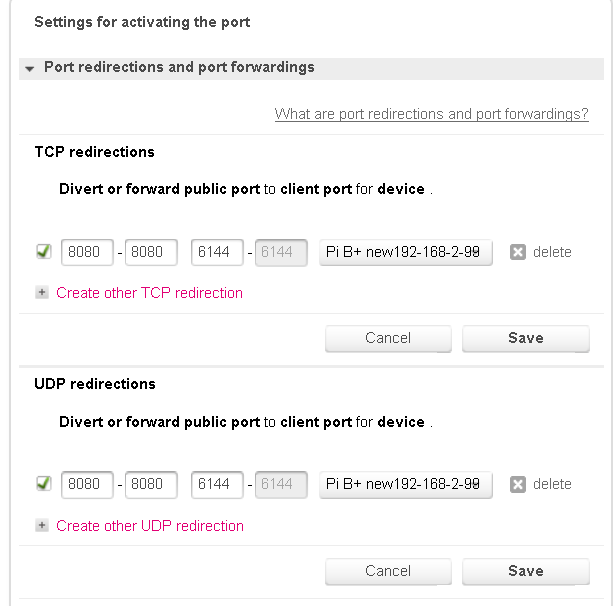Save the UDP redirections
This screenshot has height=606, width=613.
coord(525,571)
